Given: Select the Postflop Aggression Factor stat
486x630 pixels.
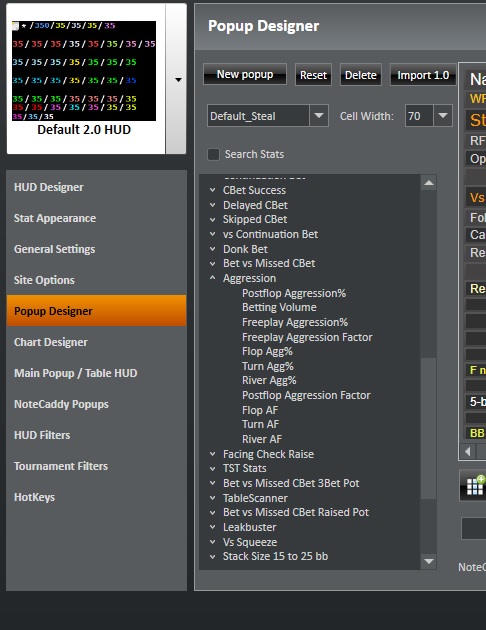Looking at the screenshot, I should click(x=306, y=395).
